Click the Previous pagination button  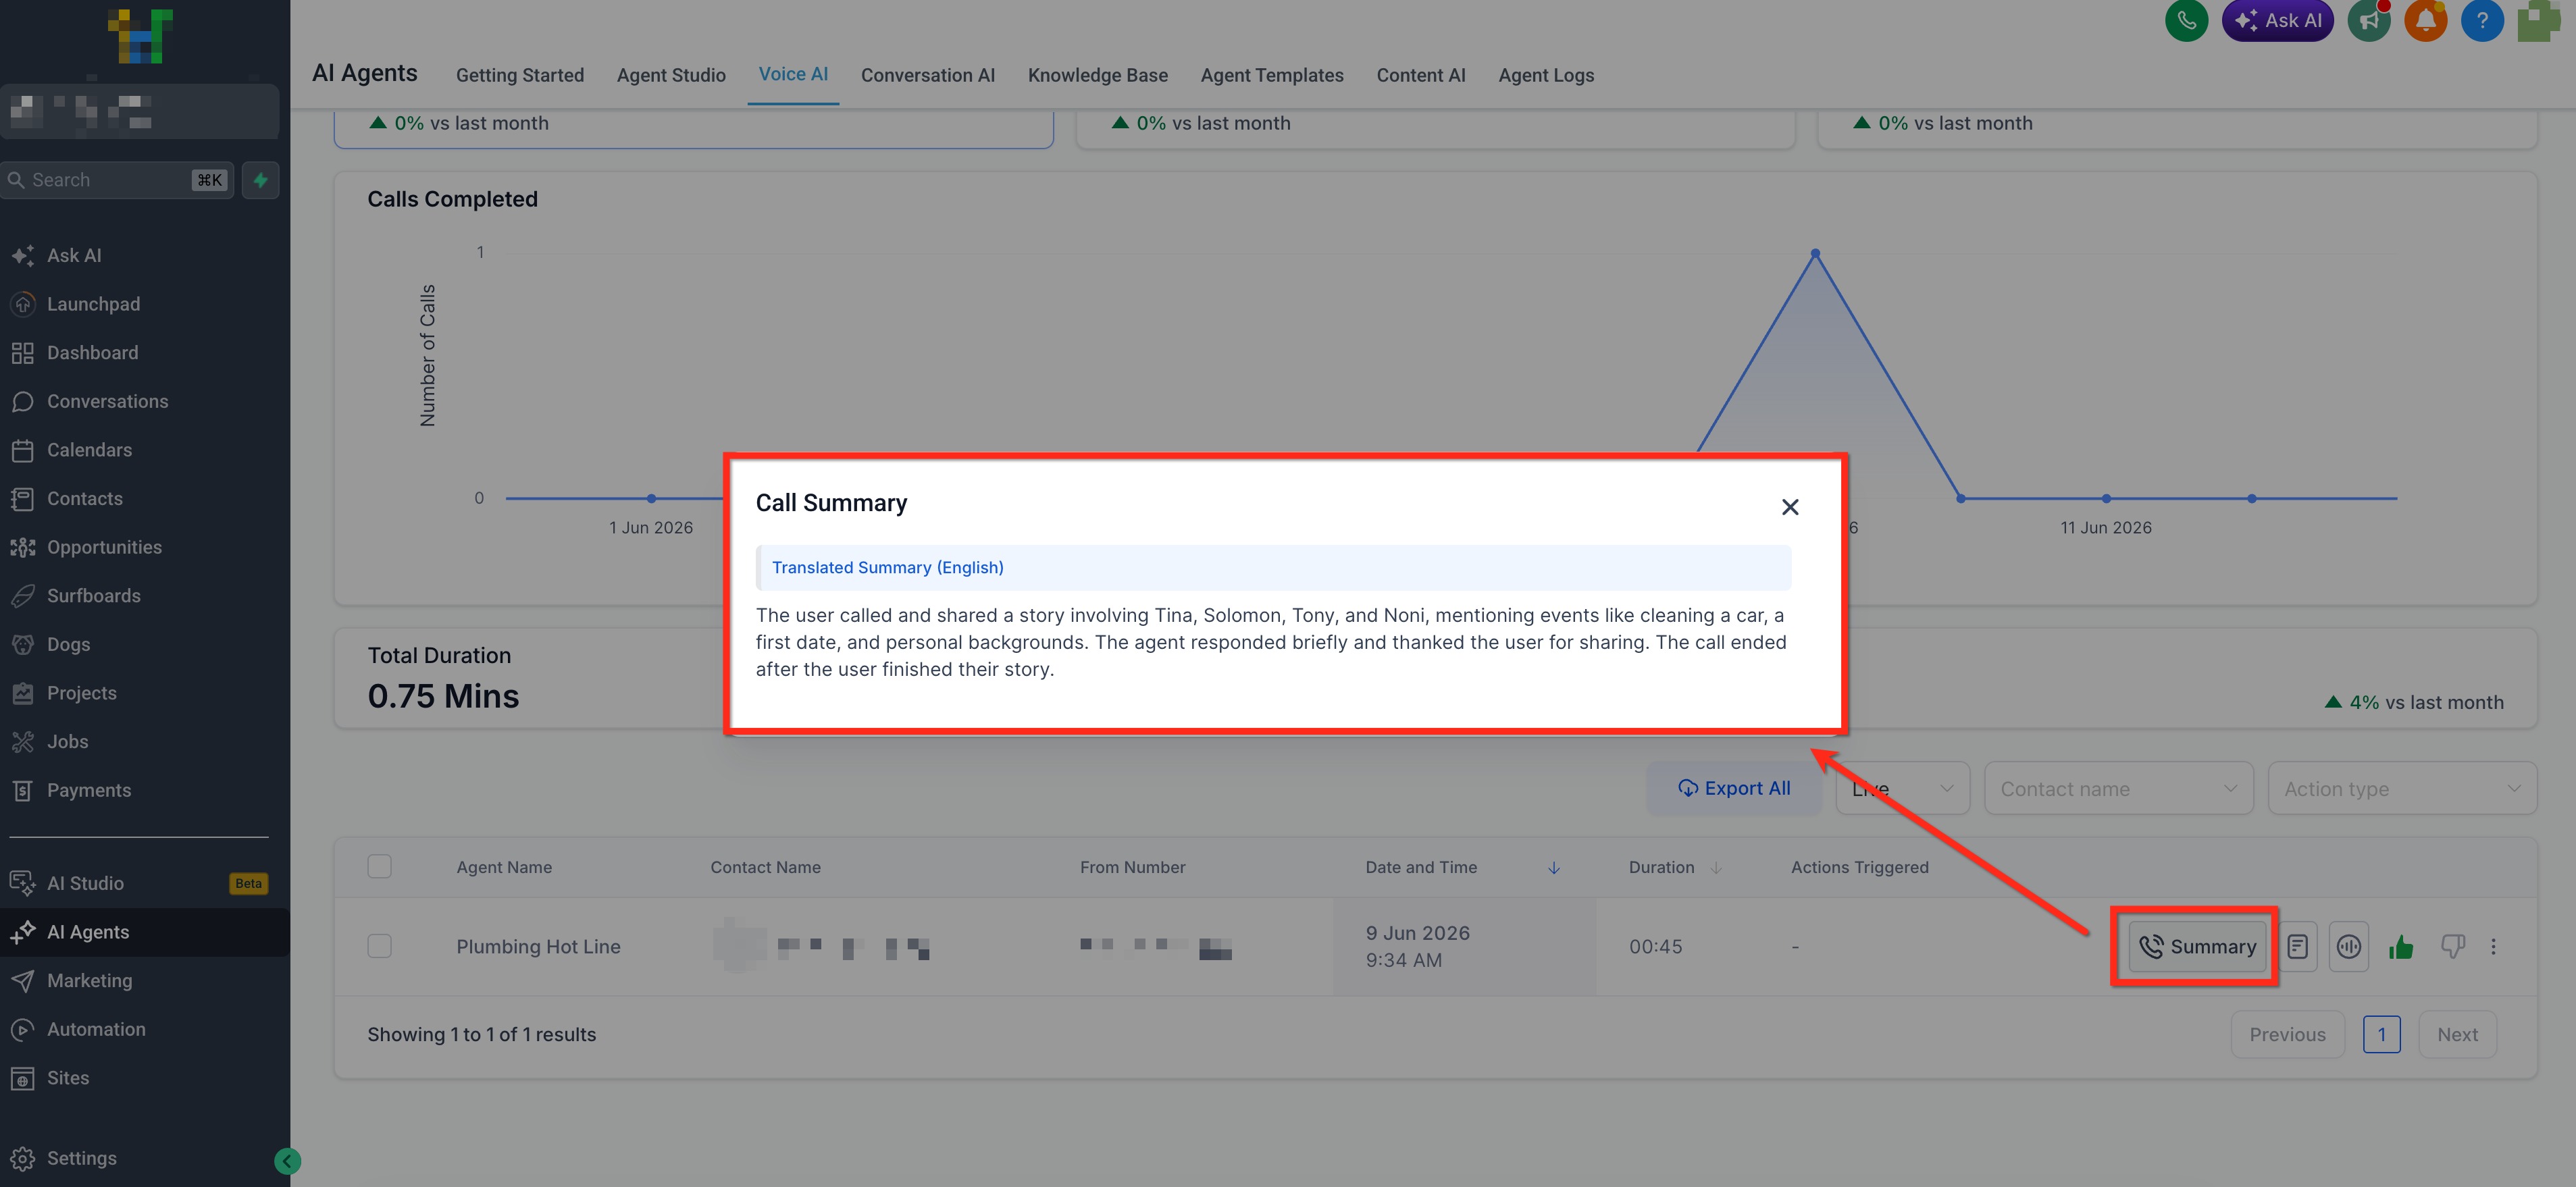pyautogui.click(x=2287, y=1034)
